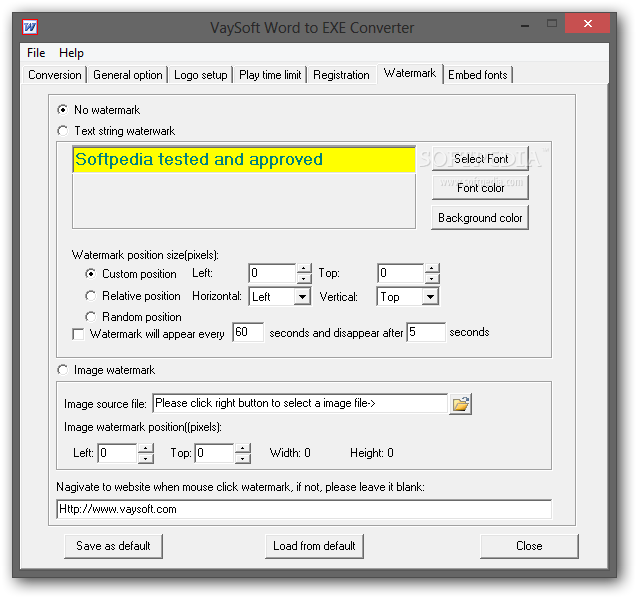Open Vertical alignment dropdown
637x598 pixels.
pyautogui.click(x=431, y=297)
